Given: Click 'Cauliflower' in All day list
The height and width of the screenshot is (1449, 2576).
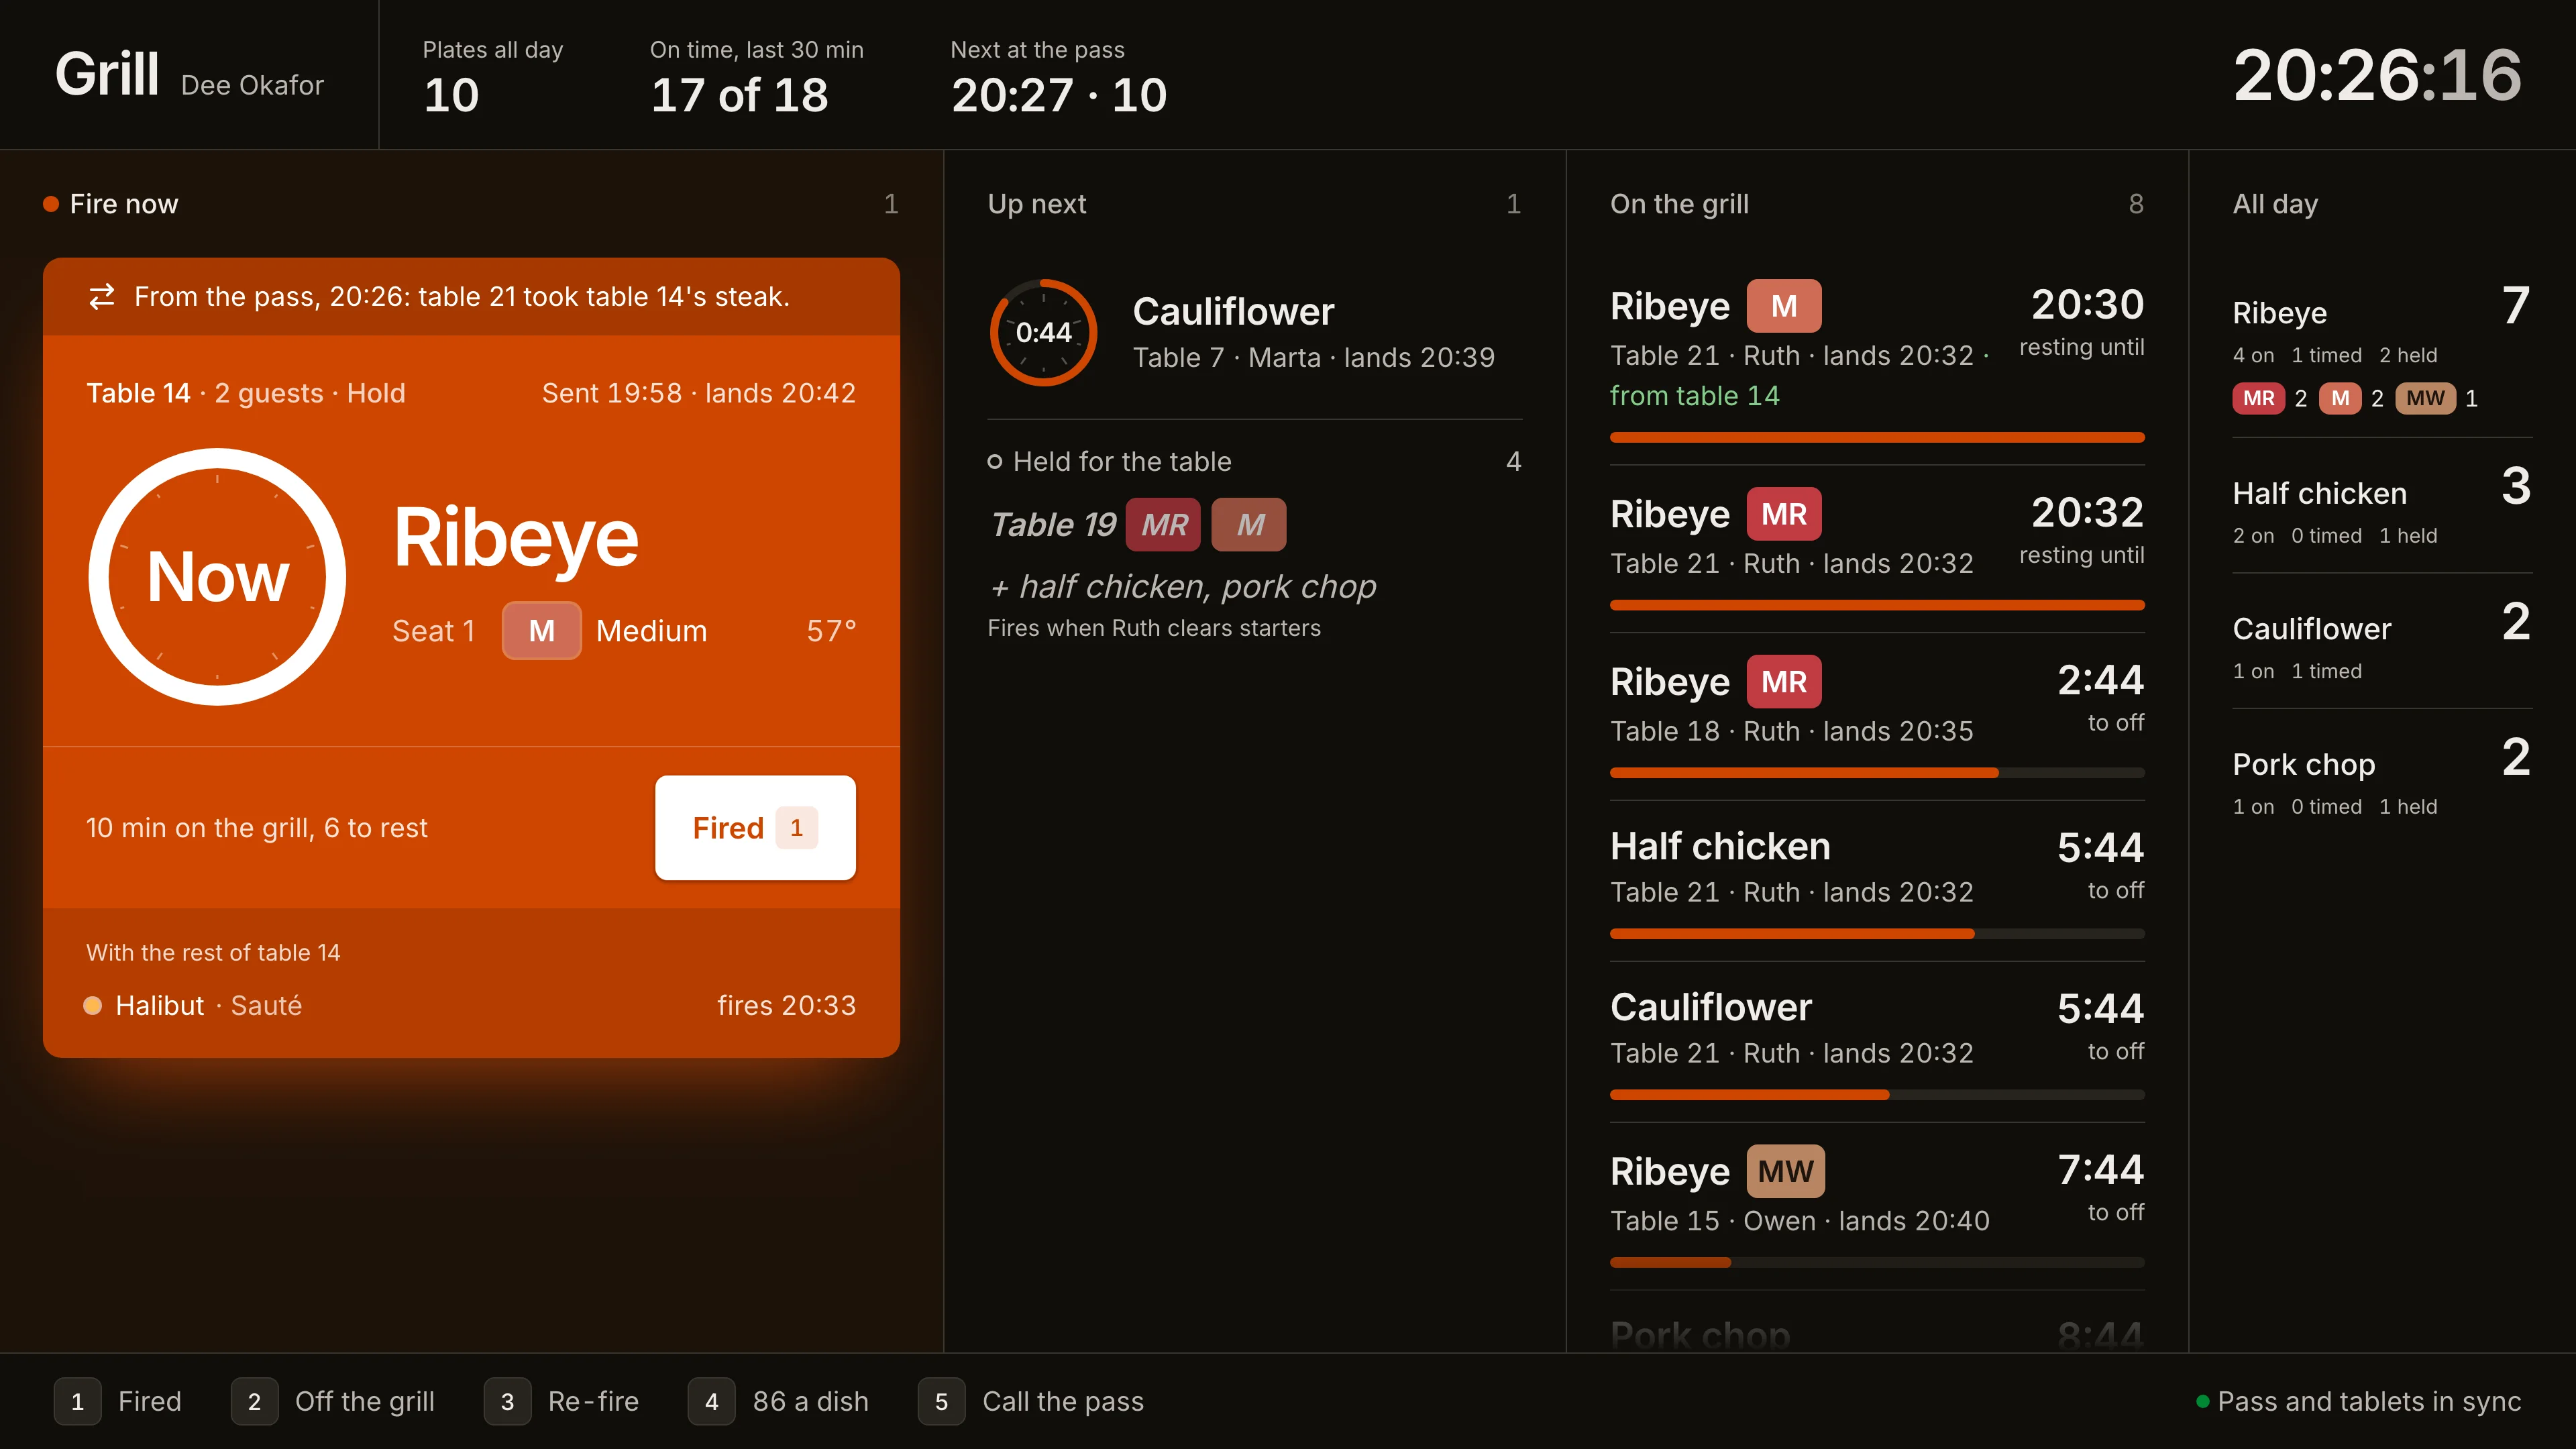Looking at the screenshot, I should 2311,629.
